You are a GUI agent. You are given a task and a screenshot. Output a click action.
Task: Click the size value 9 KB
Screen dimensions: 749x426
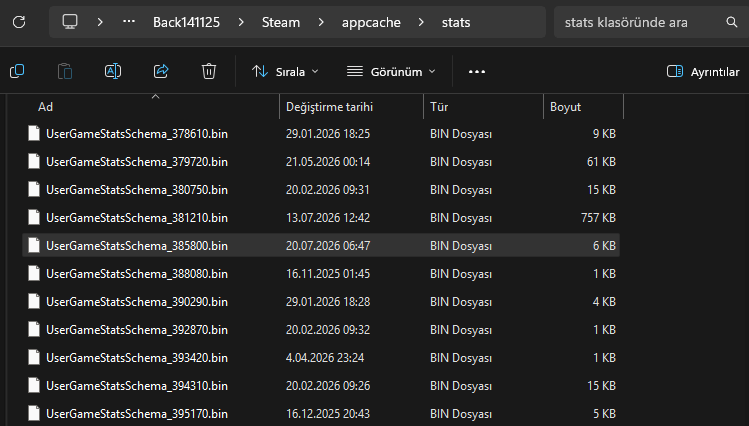click(604, 134)
